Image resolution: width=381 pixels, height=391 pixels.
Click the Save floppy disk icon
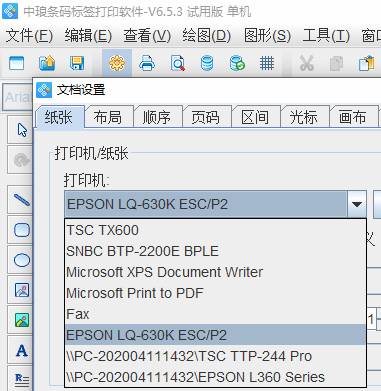[x=77, y=63]
